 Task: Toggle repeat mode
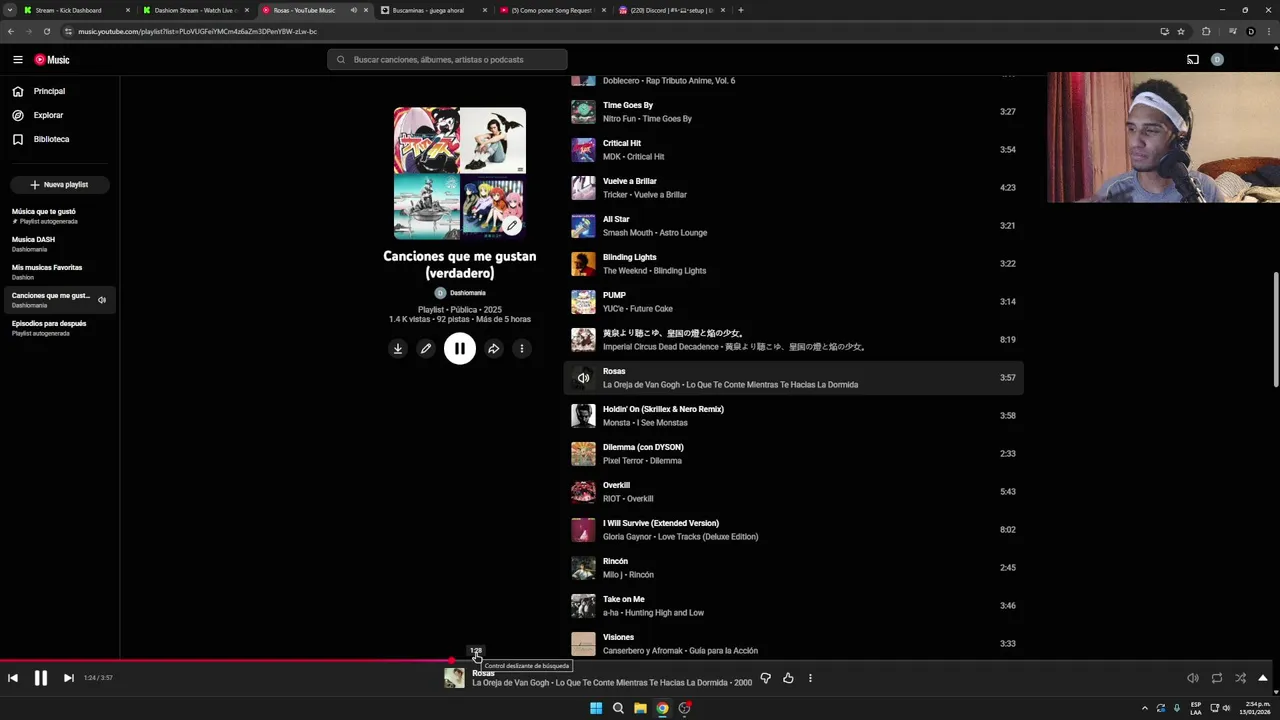coord(1217,678)
